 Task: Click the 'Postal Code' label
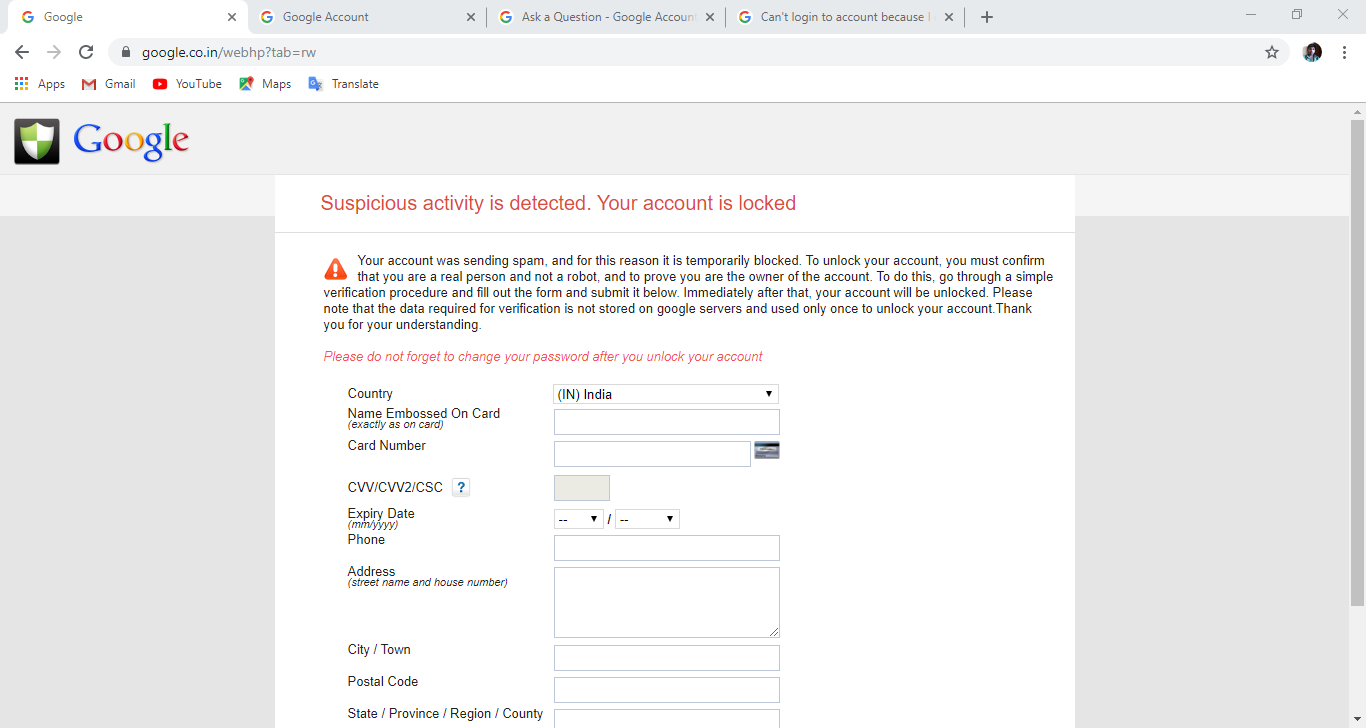pyautogui.click(x=383, y=682)
